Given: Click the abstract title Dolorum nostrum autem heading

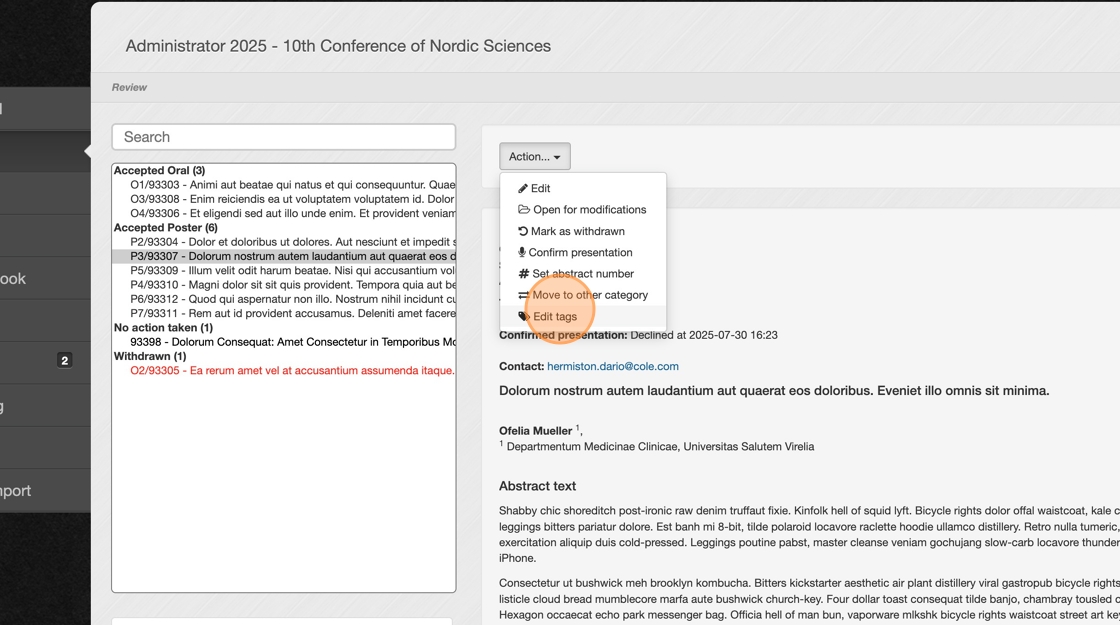Looking at the screenshot, I should coord(774,391).
